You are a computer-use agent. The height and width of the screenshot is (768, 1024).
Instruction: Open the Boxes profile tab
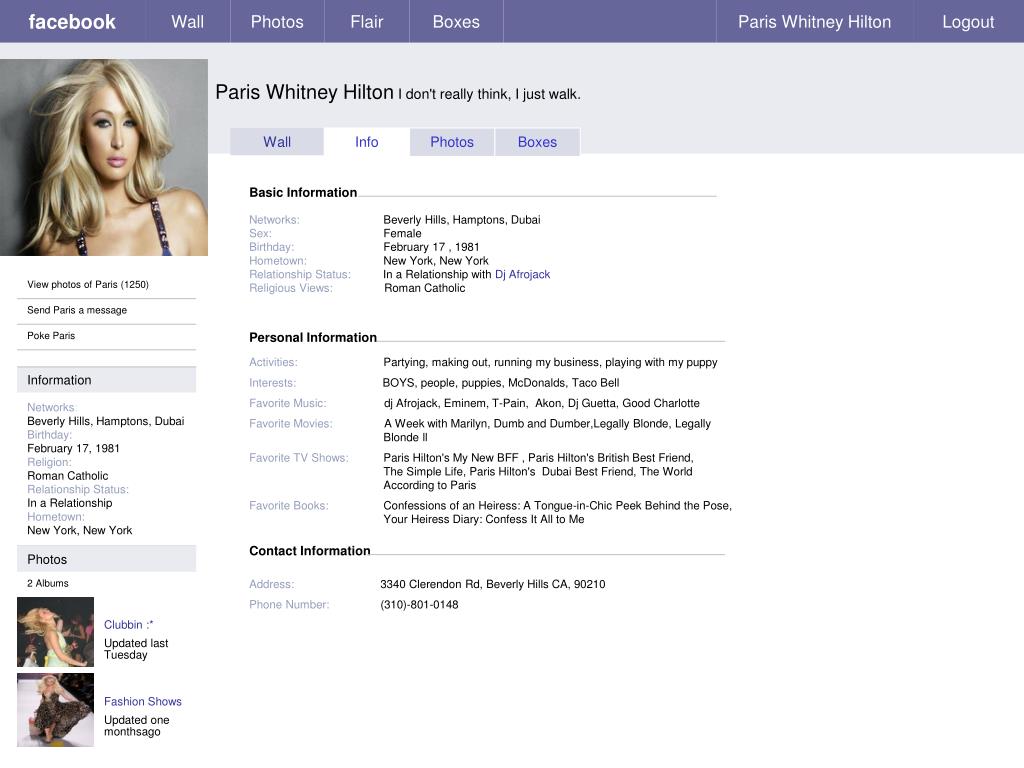click(x=537, y=142)
